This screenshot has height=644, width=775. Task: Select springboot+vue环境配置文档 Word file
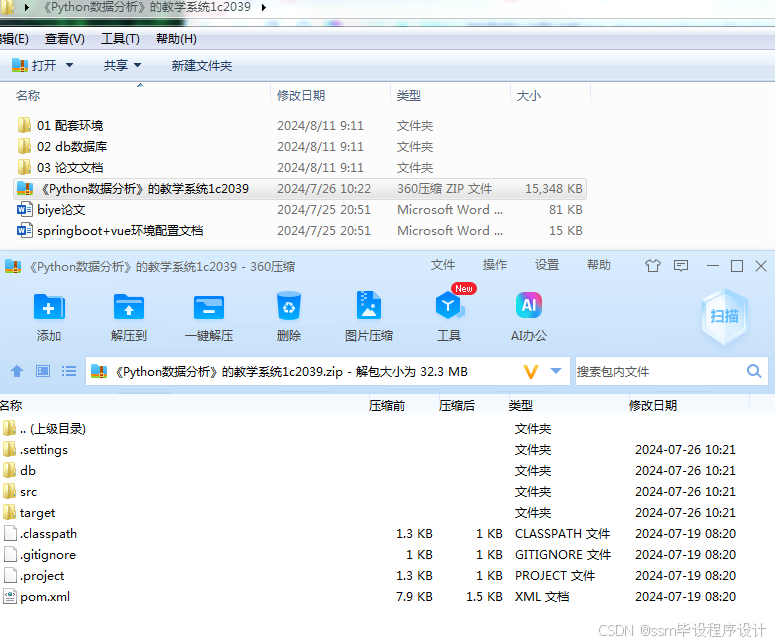(110, 231)
